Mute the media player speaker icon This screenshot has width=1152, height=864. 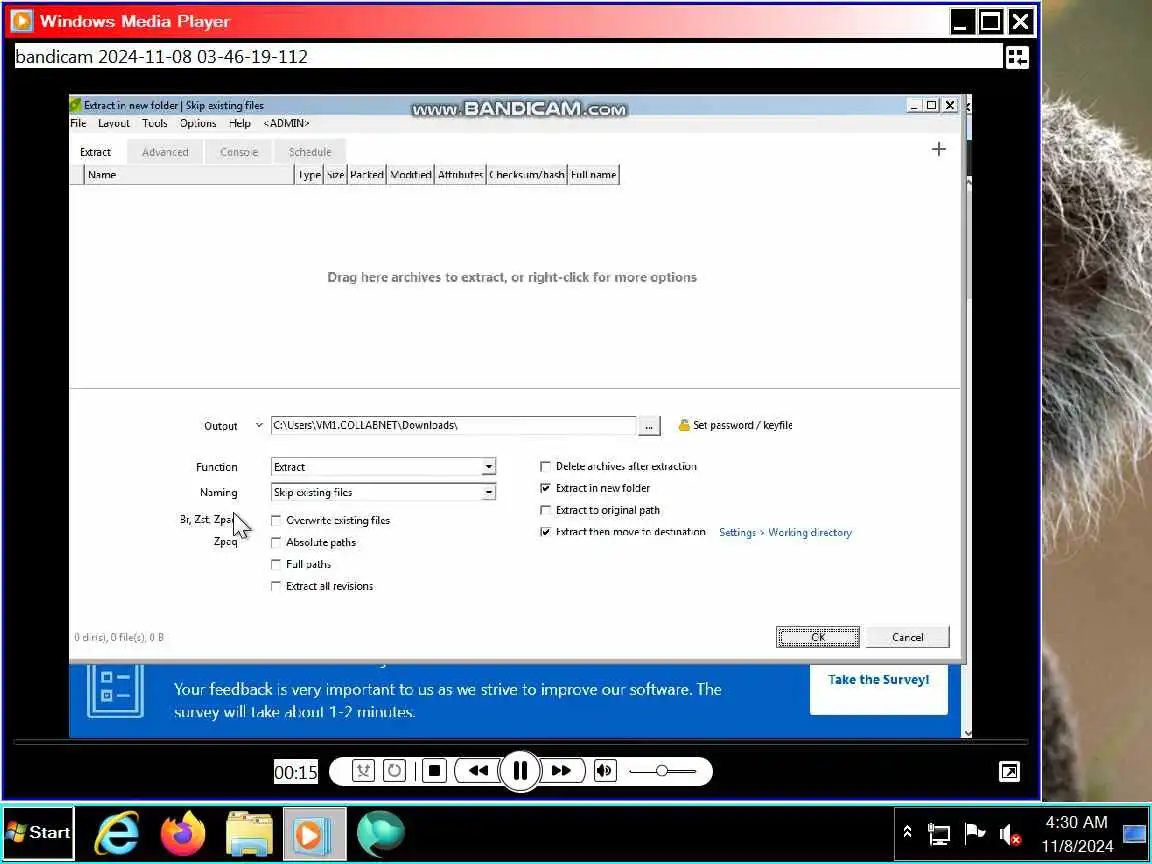605,771
